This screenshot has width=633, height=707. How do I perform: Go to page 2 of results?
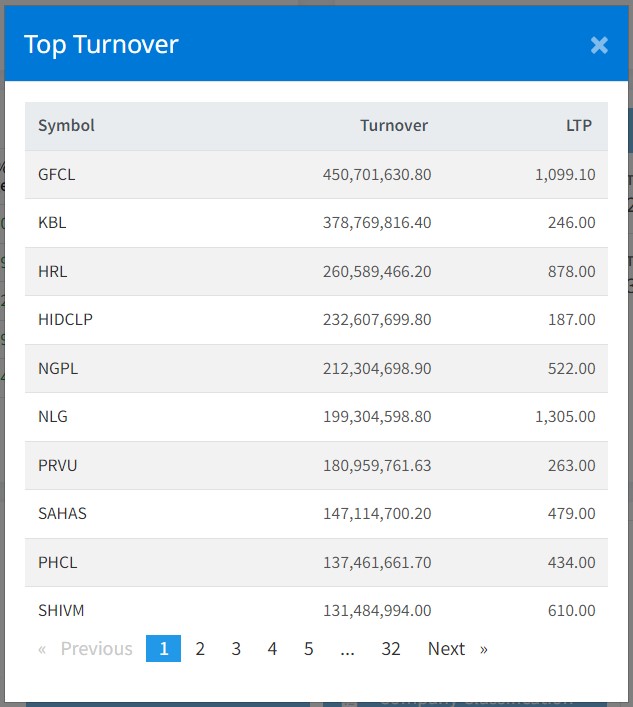(x=200, y=649)
